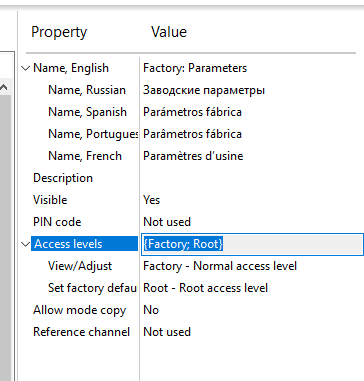Click Root - Root access level value
This screenshot has height=381, width=364.
click(x=205, y=288)
